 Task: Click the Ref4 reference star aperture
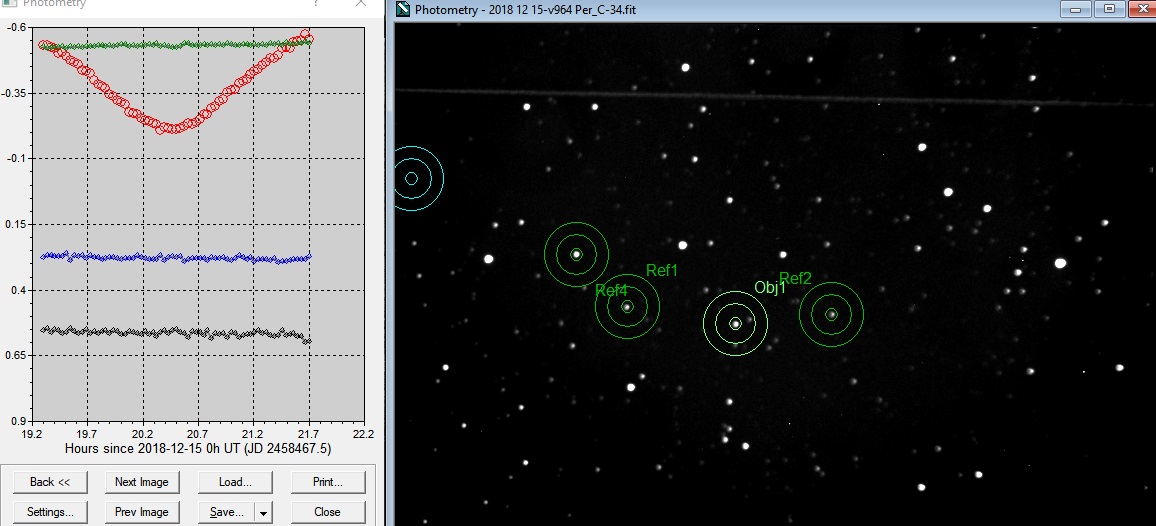[x=627, y=306]
